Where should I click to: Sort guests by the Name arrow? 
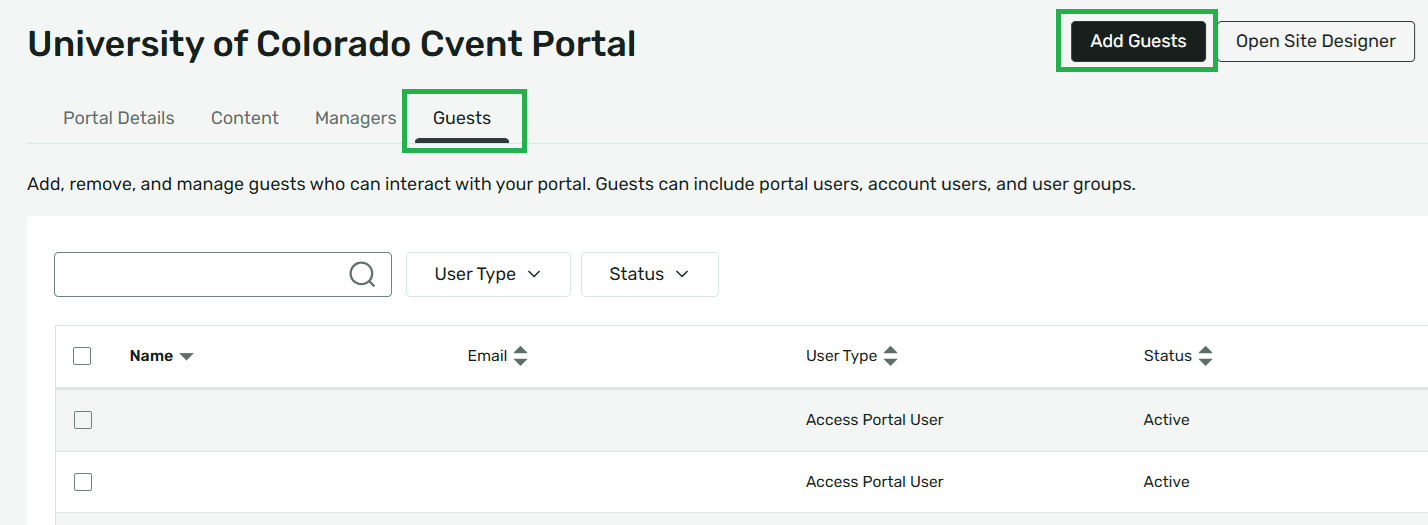point(186,357)
